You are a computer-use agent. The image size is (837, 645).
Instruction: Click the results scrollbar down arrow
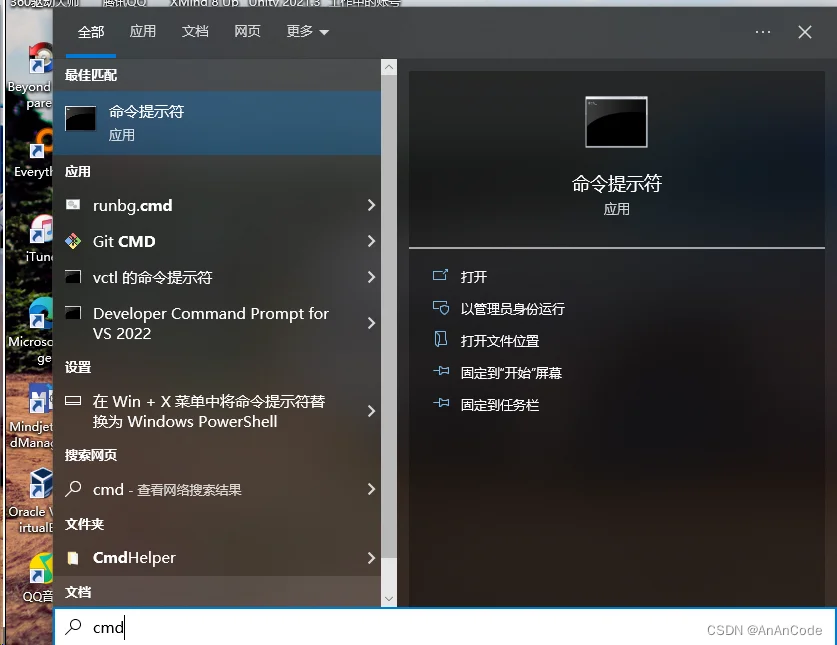(x=389, y=599)
